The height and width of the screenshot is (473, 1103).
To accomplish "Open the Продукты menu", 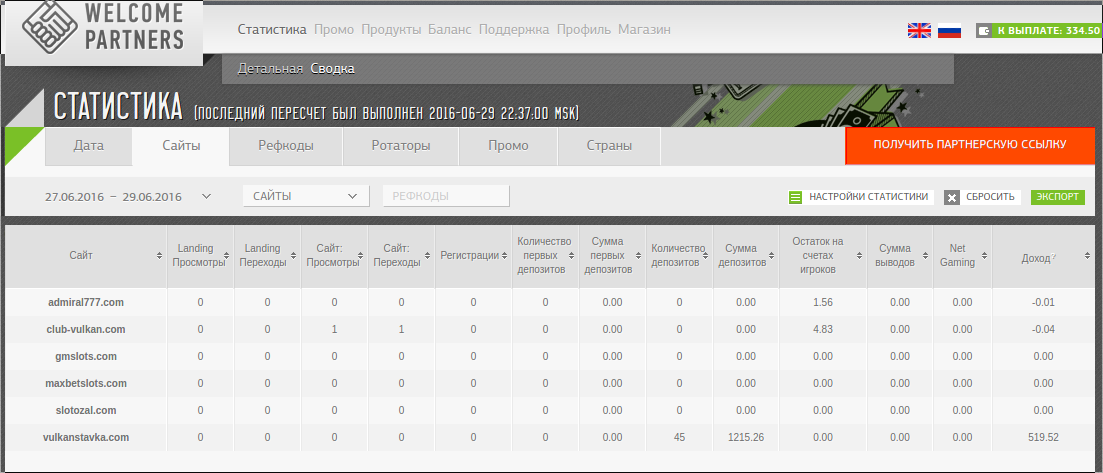I will [391, 30].
